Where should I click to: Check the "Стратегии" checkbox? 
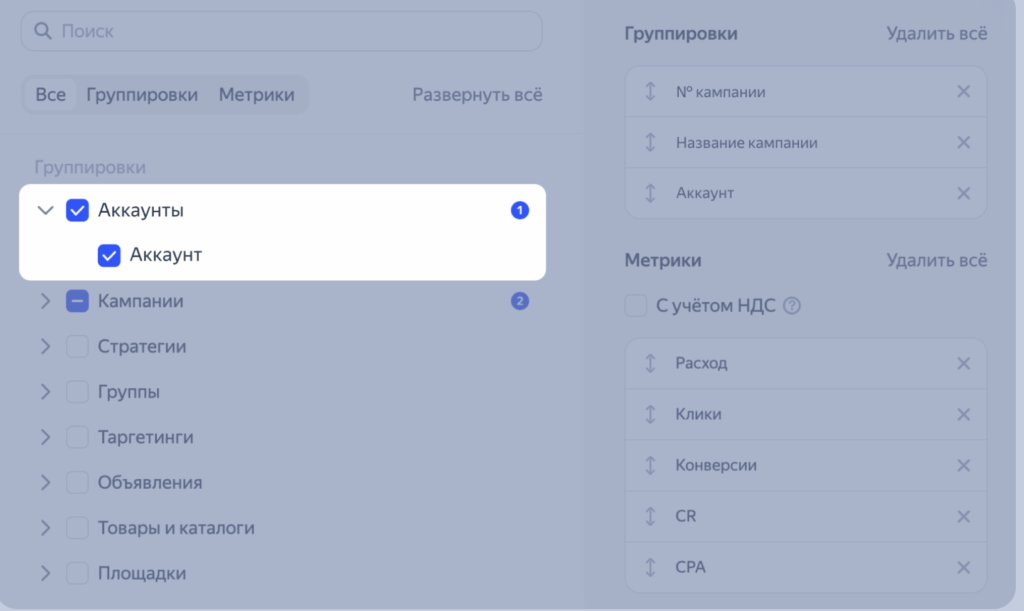(77, 346)
